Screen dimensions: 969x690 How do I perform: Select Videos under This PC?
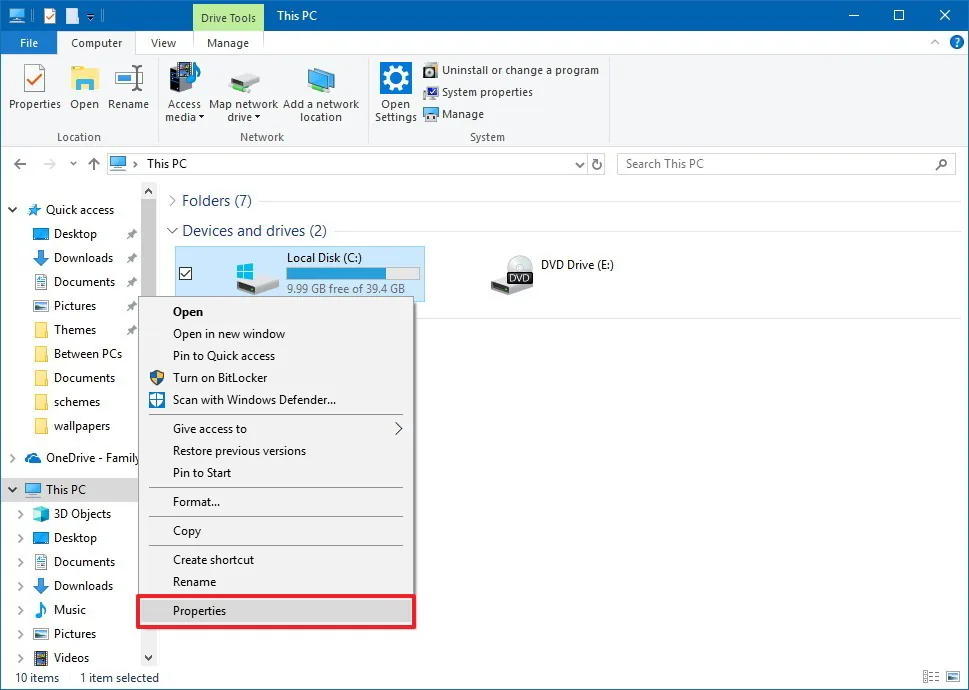coord(71,658)
